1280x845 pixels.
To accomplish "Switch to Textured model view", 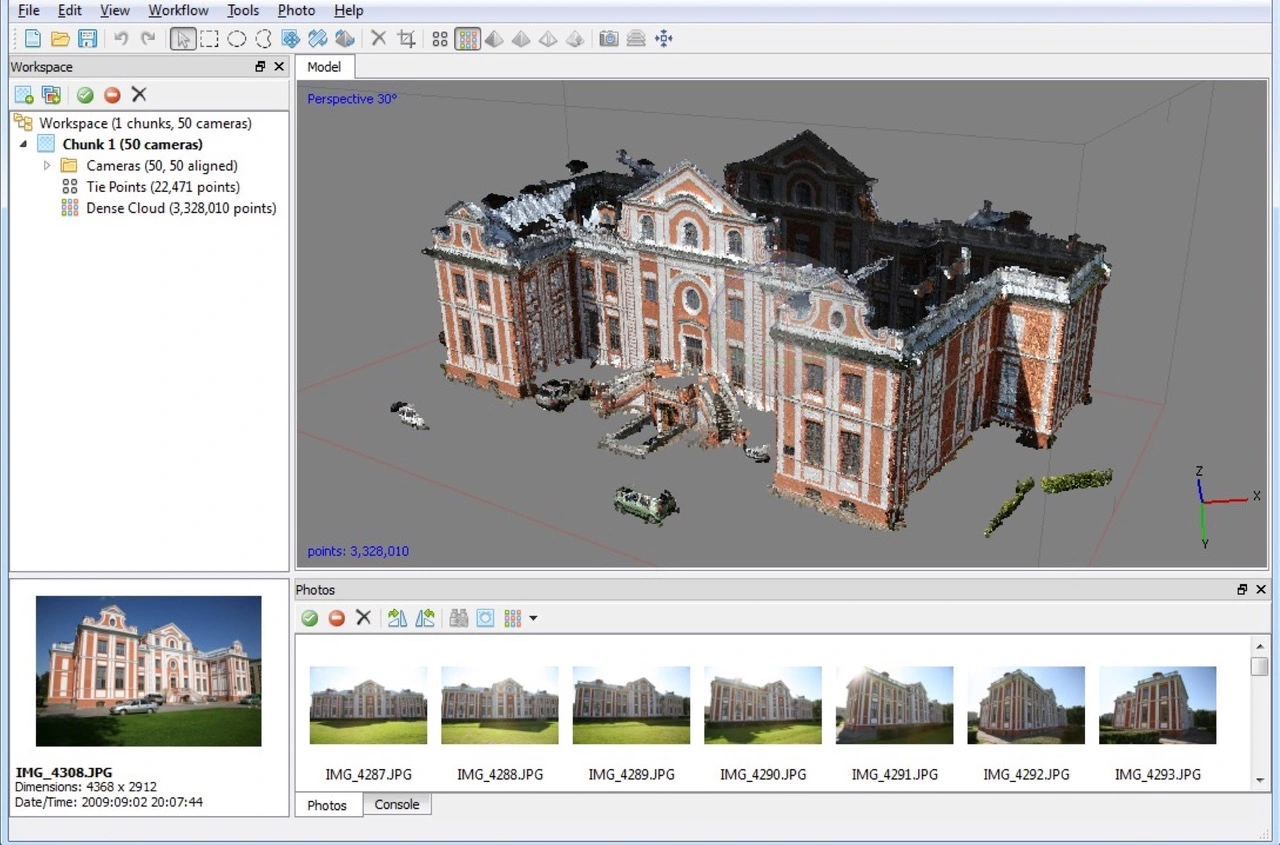I will pos(575,39).
